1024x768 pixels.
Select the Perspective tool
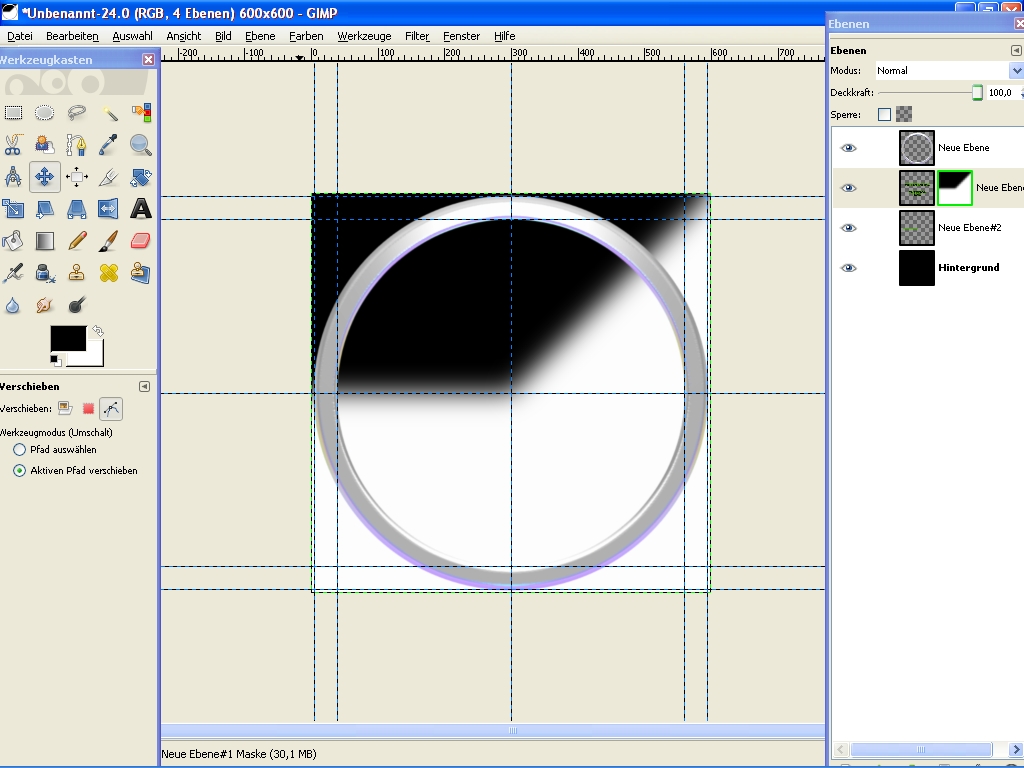76,209
